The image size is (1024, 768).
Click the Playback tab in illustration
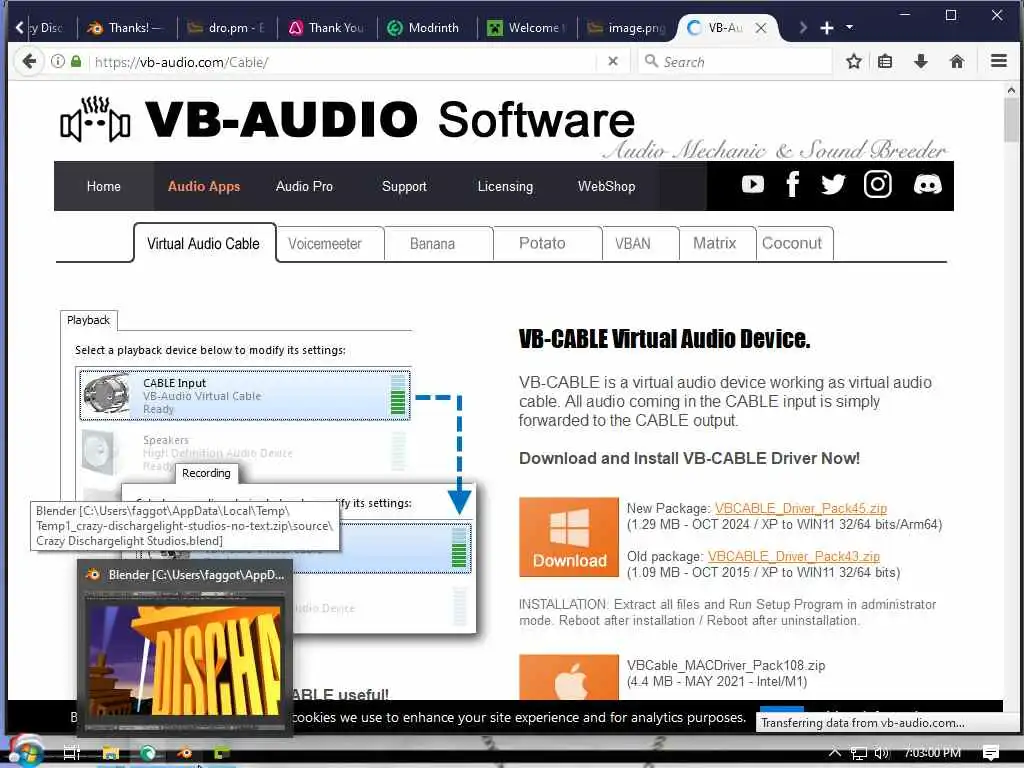coord(89,320)
